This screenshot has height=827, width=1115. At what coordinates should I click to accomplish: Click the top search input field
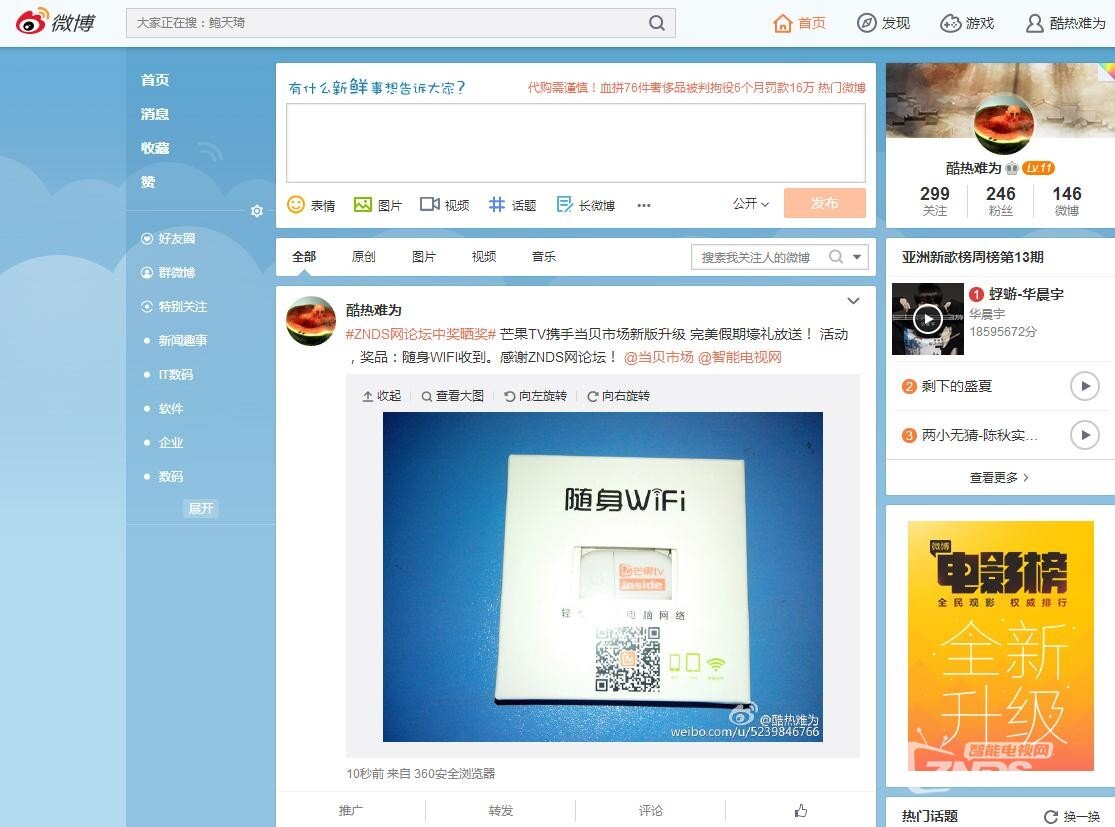(388, 23)
